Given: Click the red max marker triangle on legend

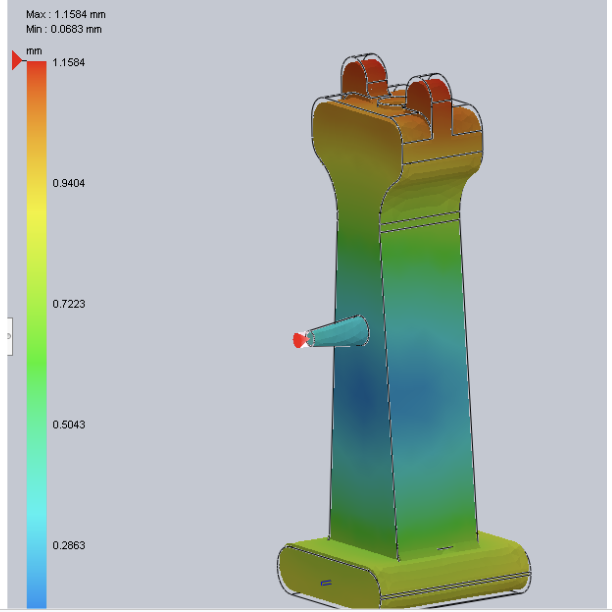Looking at the screenshot, I should pyautogui.click(x=17, y=62).
